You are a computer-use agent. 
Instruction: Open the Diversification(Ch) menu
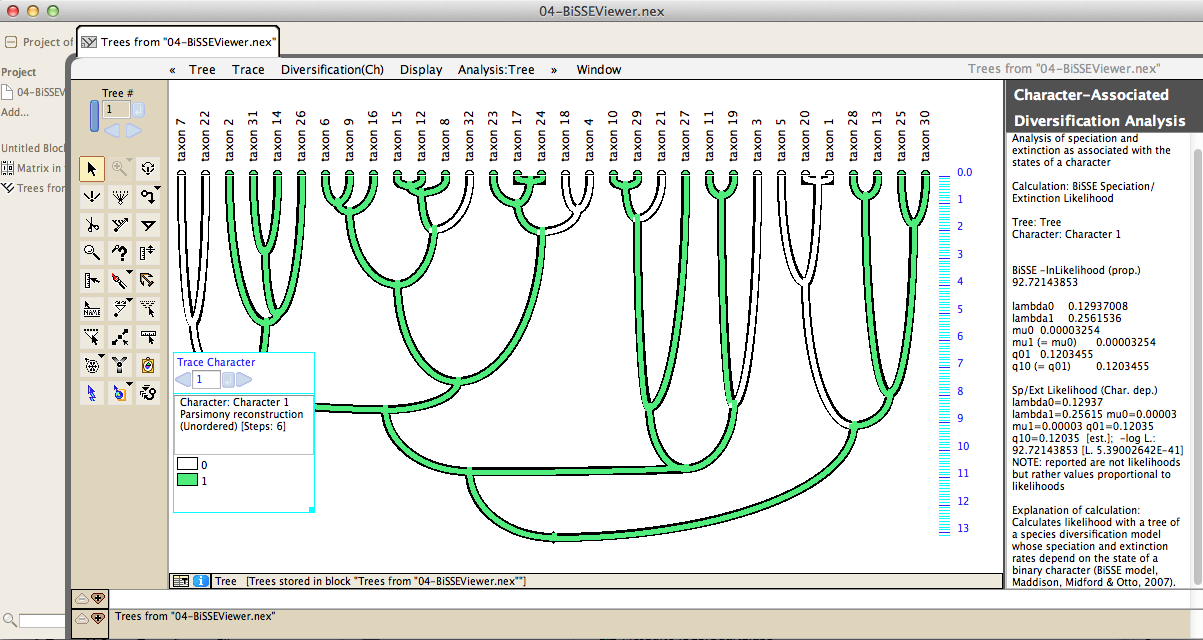332,70
